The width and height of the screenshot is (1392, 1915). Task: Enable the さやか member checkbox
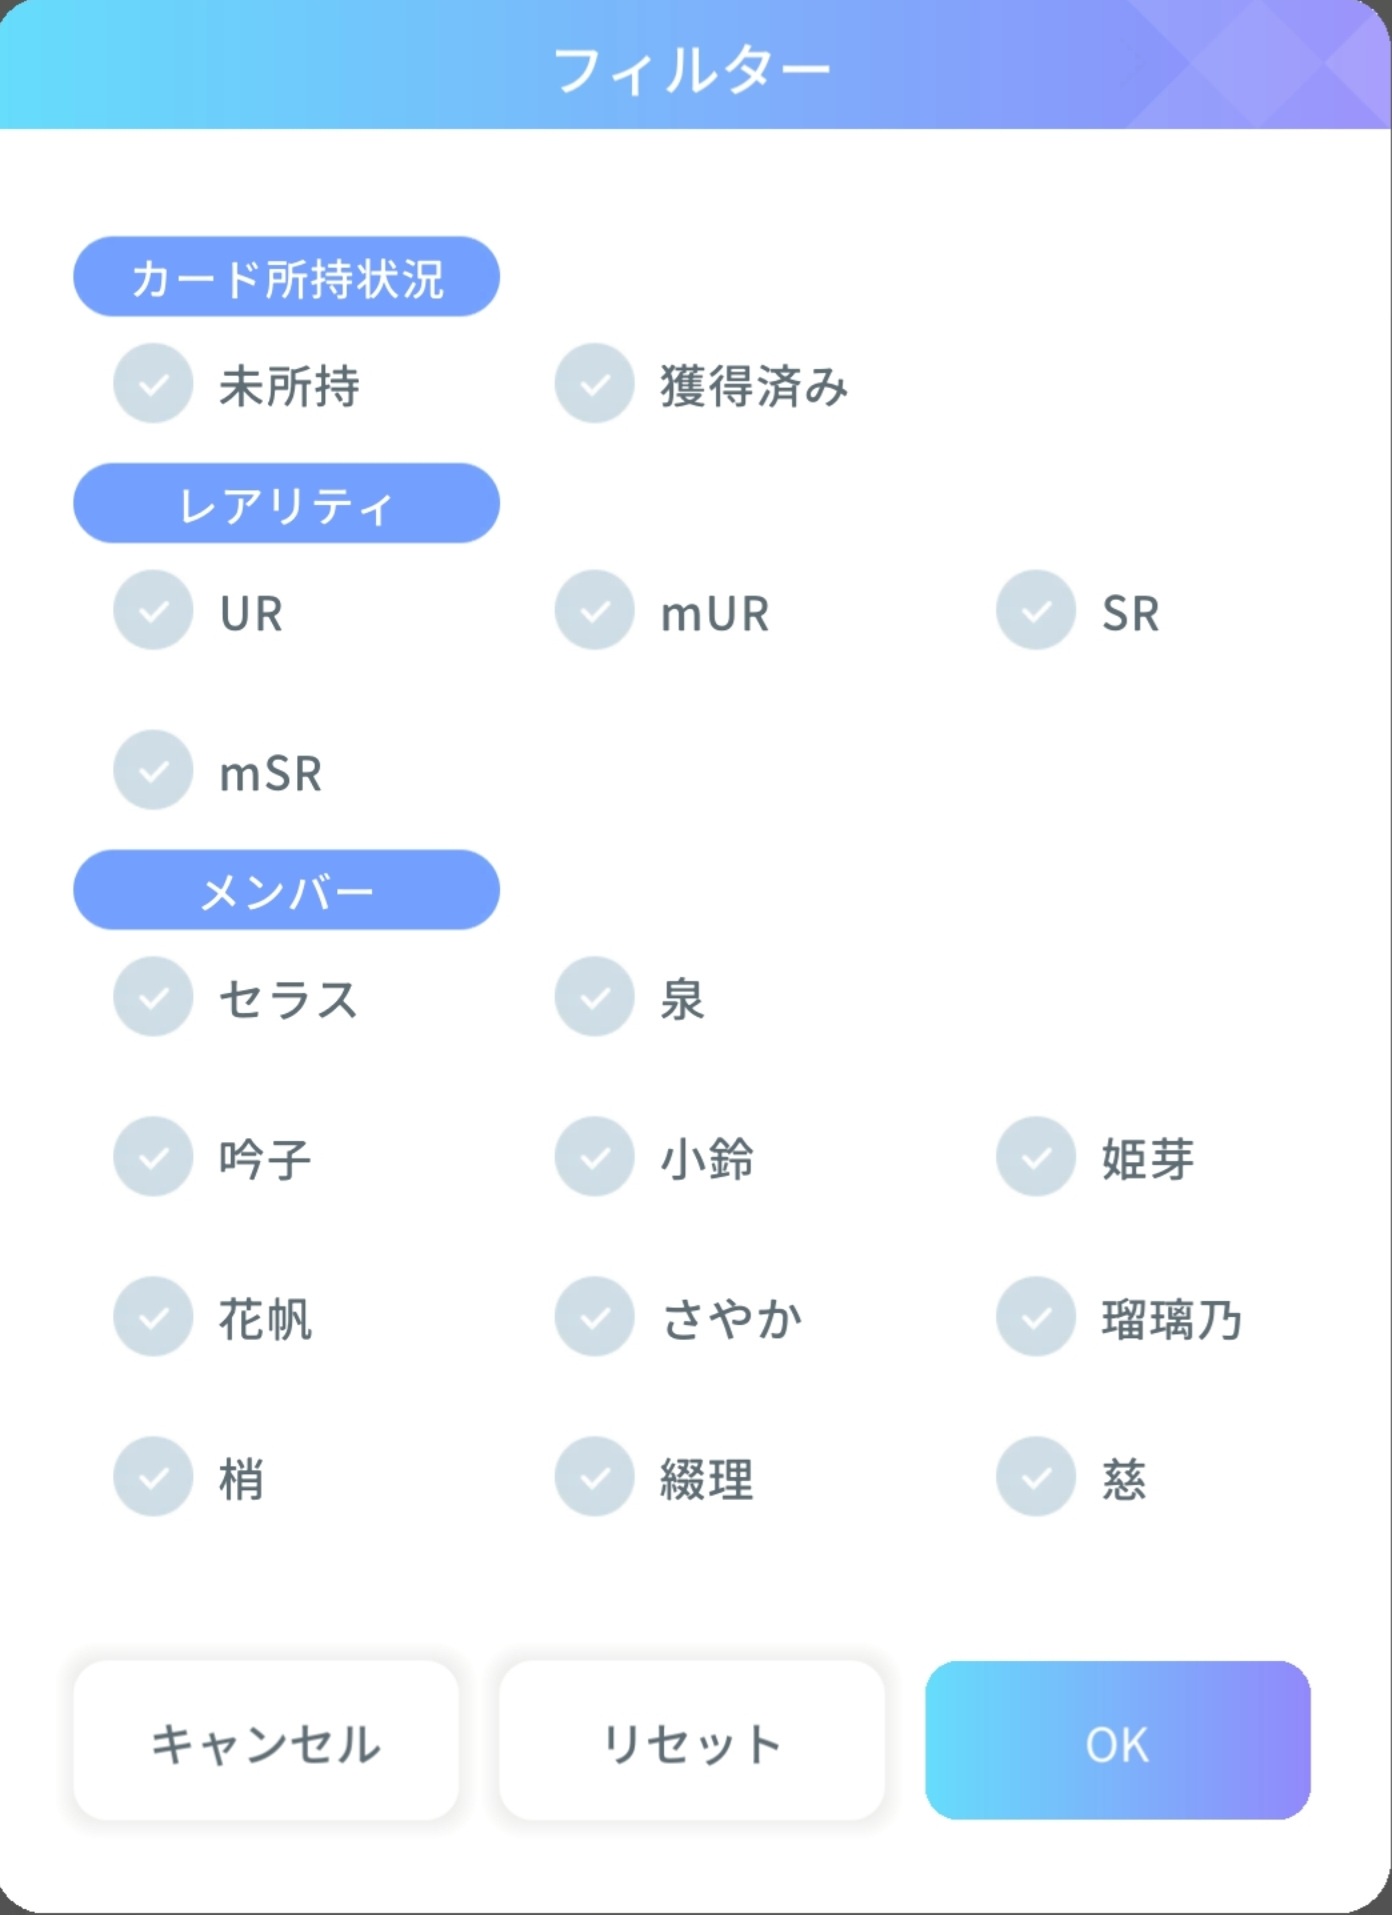595,1317
